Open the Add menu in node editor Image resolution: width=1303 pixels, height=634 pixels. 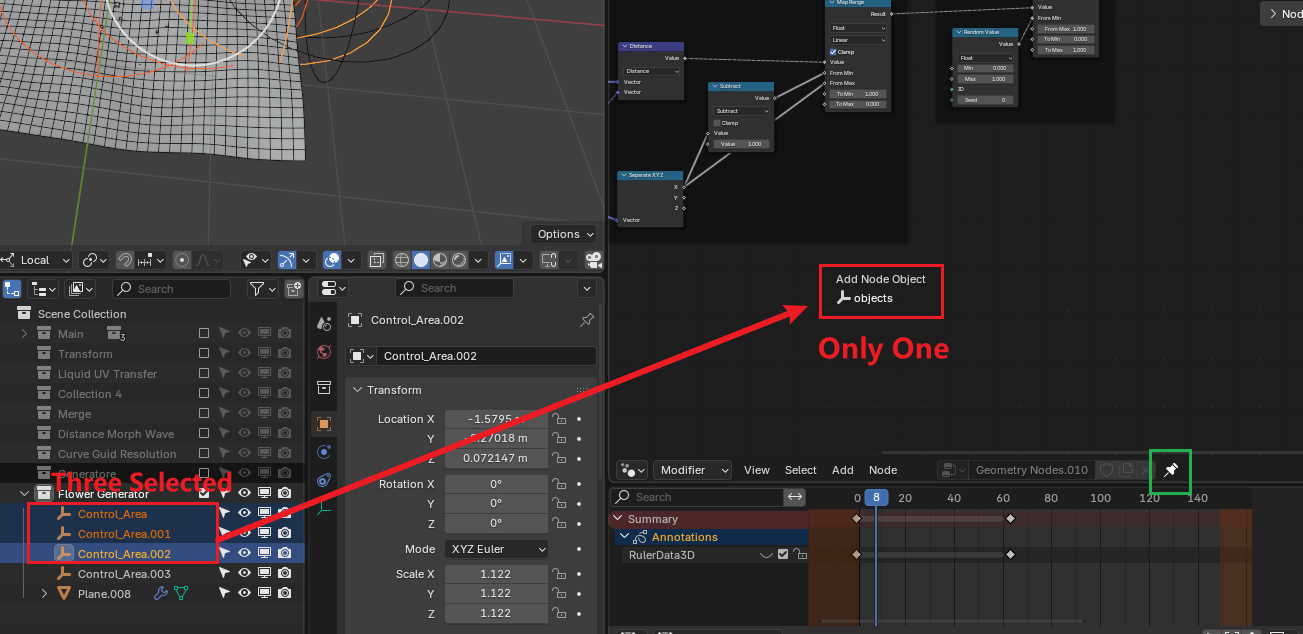(843, 470)
